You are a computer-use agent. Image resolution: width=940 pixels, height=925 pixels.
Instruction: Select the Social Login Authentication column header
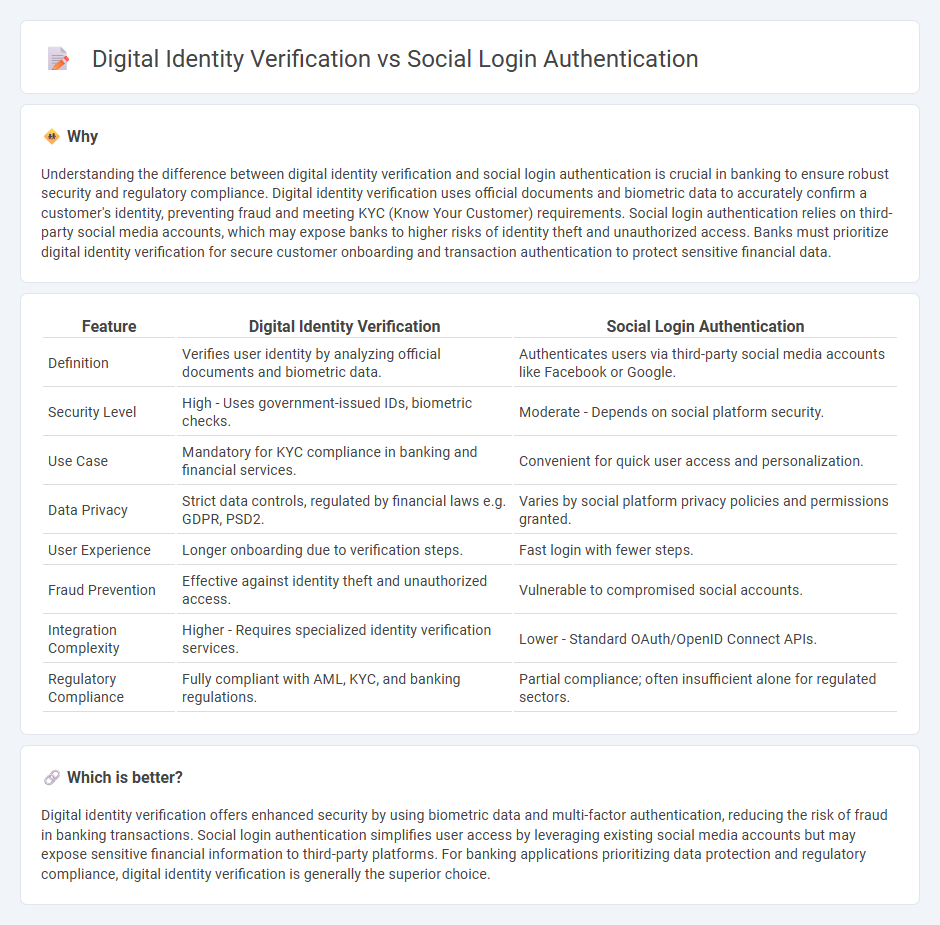[705, 326]
